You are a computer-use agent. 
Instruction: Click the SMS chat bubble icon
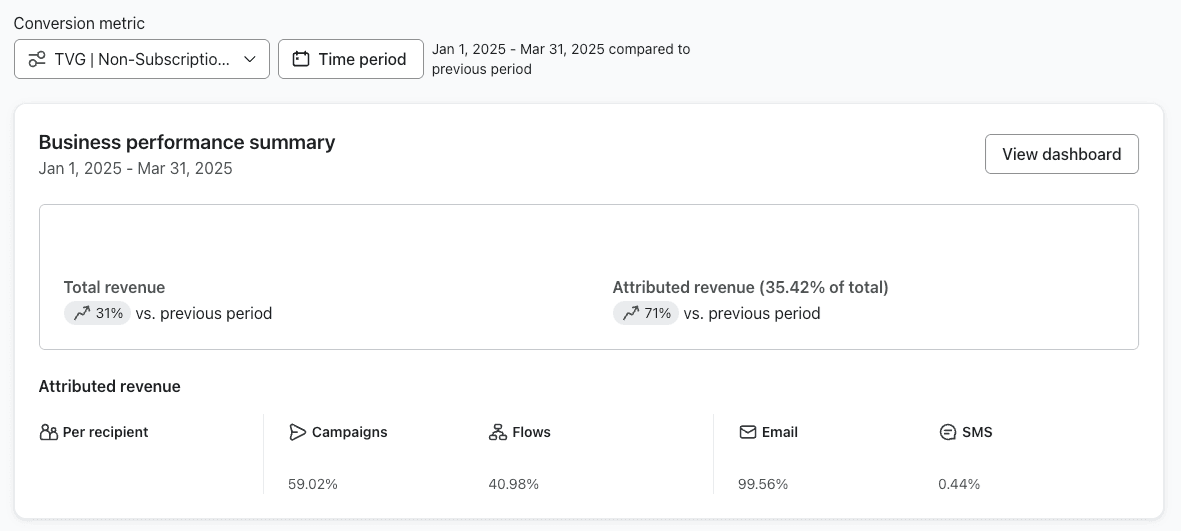tap(947, 432)
